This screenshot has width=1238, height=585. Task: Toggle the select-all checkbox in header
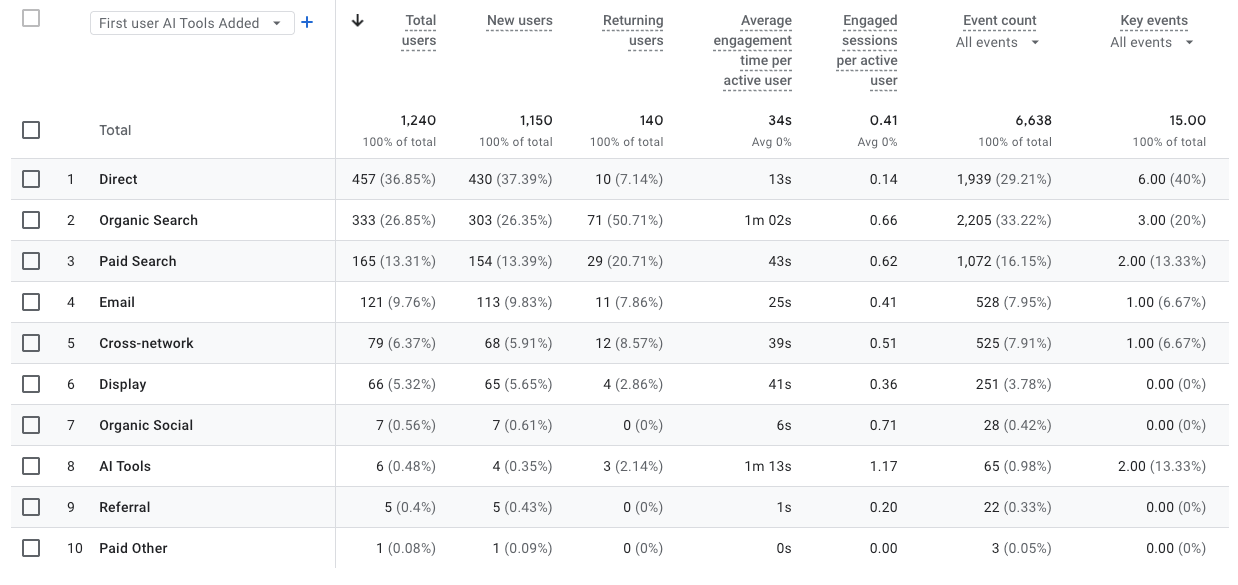click(31, 18)
